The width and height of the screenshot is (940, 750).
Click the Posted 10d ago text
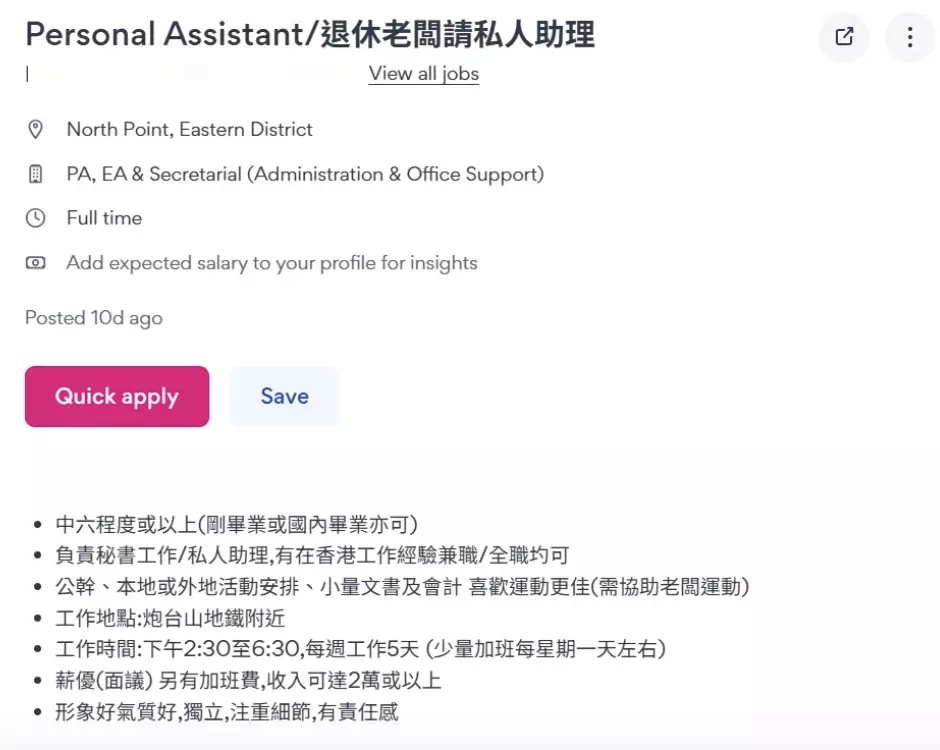[93, 318]
